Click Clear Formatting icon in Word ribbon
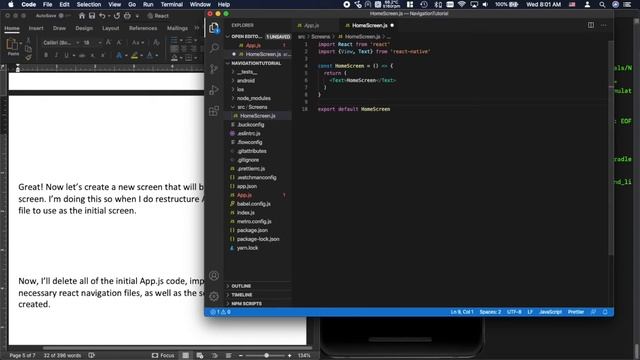 coord(156,42)
